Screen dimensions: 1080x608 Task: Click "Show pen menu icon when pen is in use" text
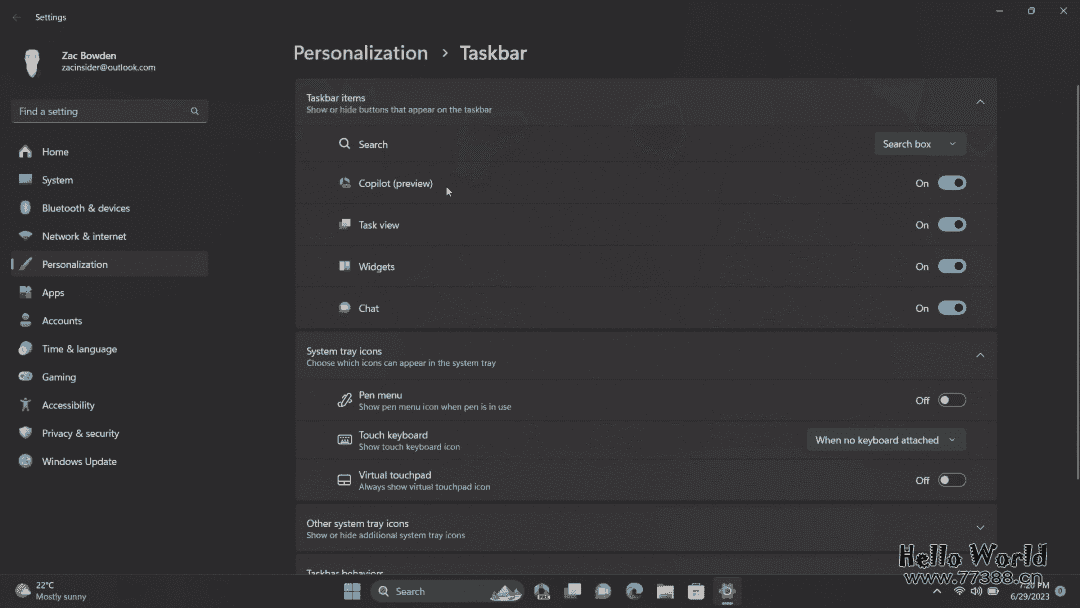pyautogui.click(x=435, y=407)
